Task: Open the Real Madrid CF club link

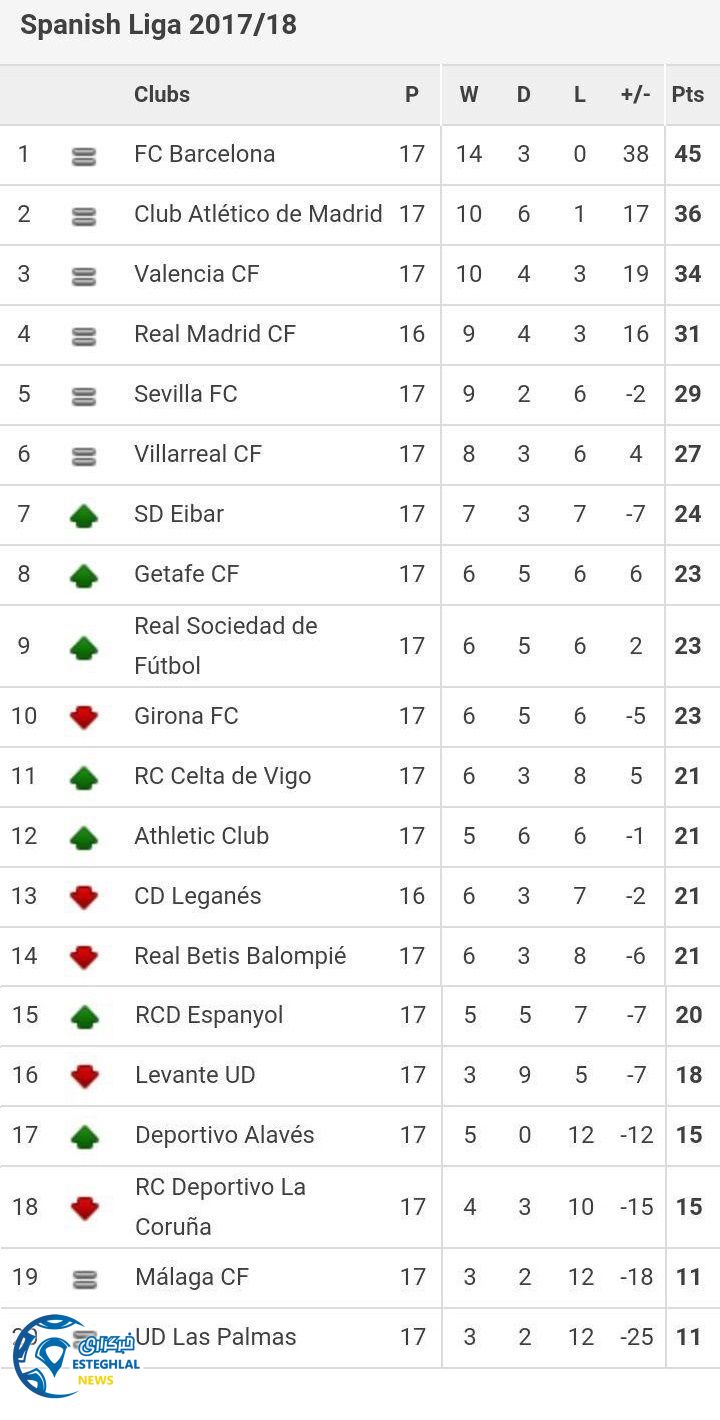Action: pos(215,334)
